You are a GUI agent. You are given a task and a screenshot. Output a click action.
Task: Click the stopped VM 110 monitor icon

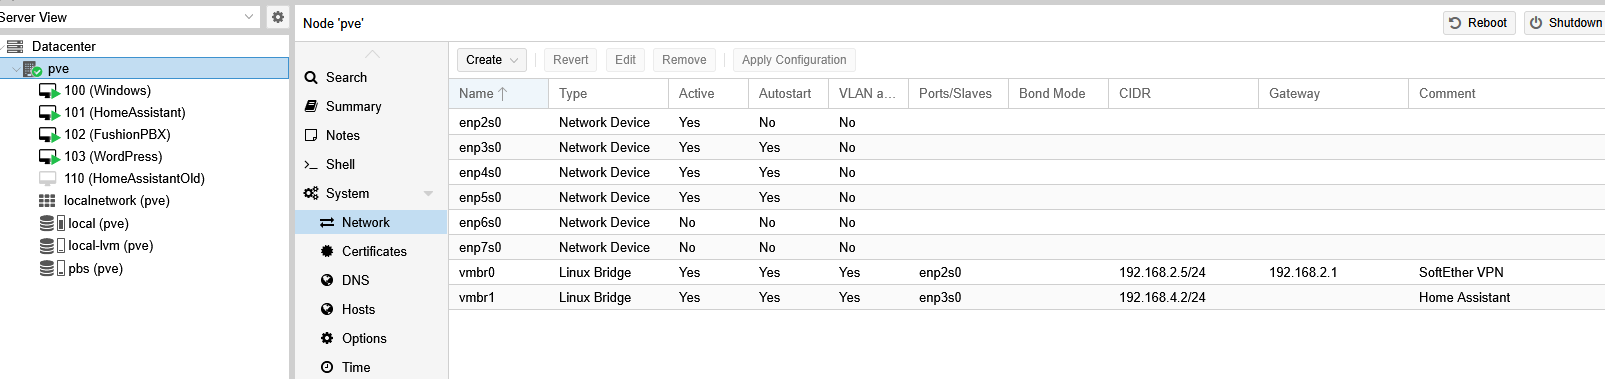48,179
